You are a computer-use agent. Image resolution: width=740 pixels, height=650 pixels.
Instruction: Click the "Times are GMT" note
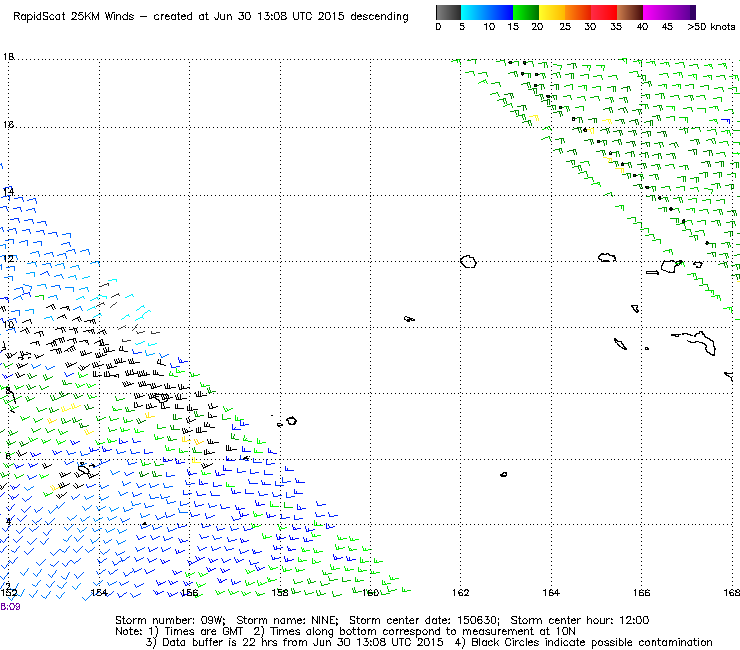pyautogui.click(x=203, y=632)
